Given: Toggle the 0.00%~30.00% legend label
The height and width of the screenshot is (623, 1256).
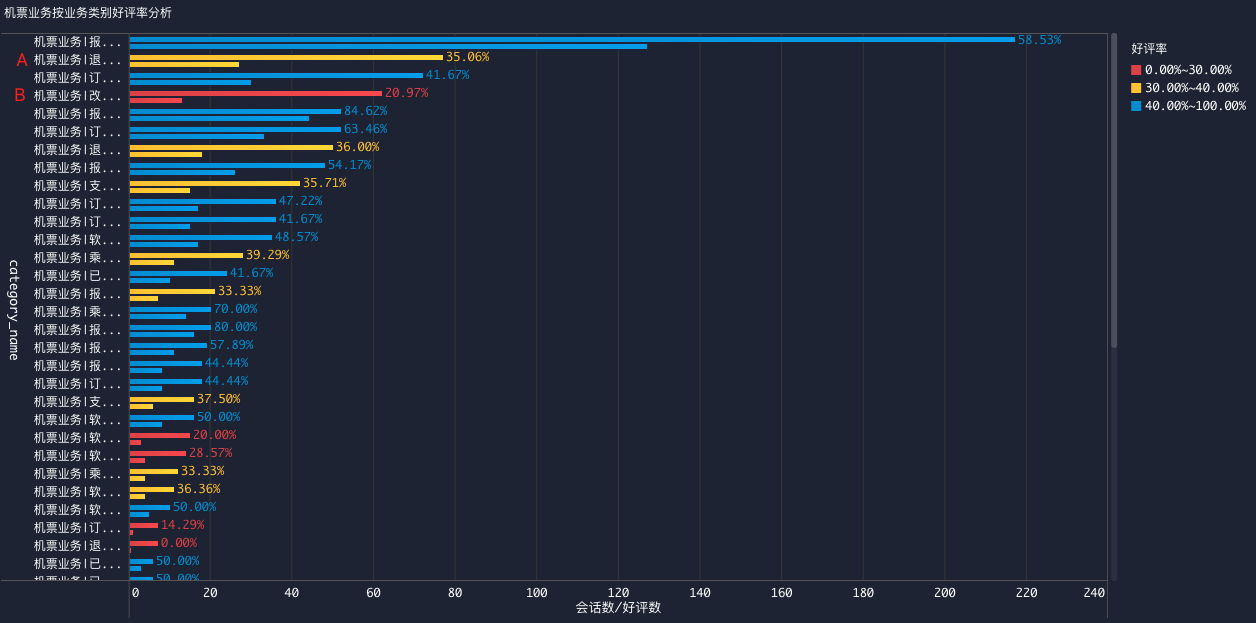Looking at the screenshot, I should click(x=1188, y=70).
